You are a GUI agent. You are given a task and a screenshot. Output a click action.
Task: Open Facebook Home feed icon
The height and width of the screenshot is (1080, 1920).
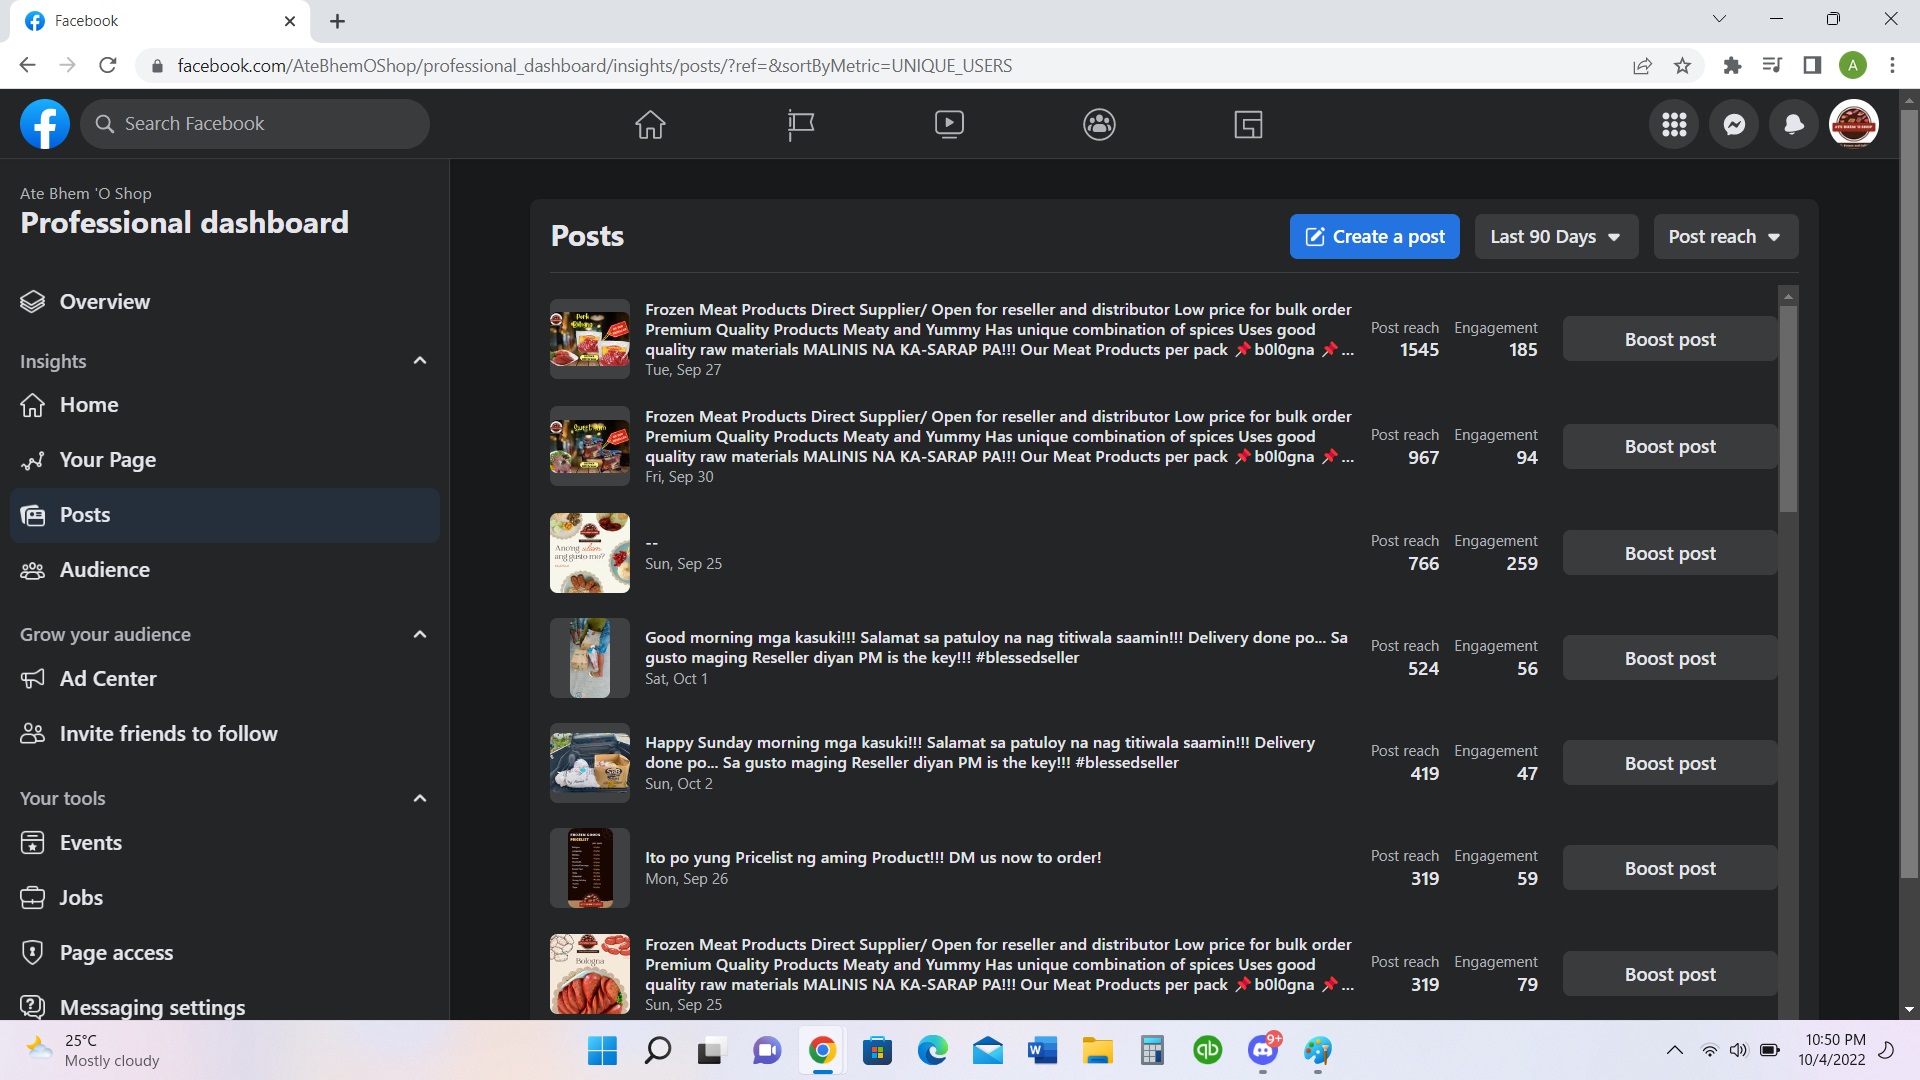(650, 124)
